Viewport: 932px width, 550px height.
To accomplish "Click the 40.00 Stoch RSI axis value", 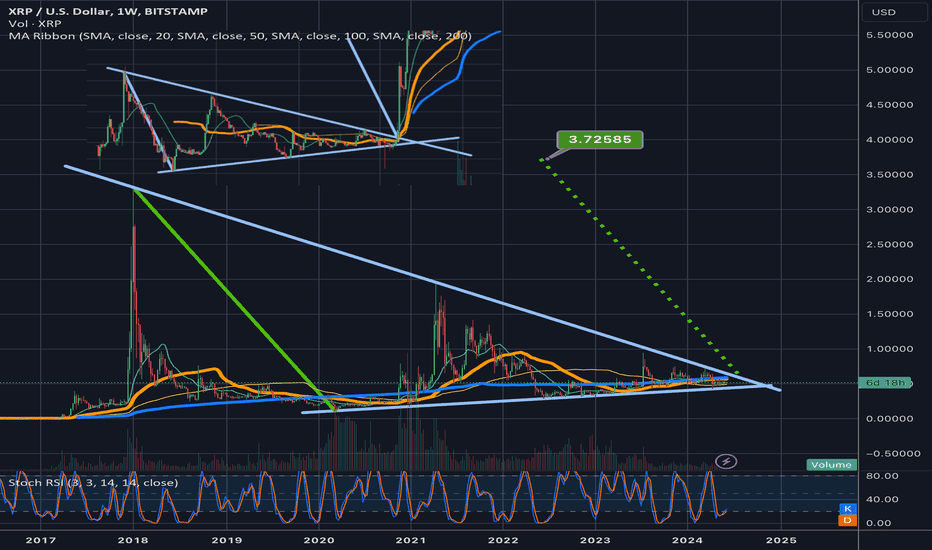I will (882, 499).
